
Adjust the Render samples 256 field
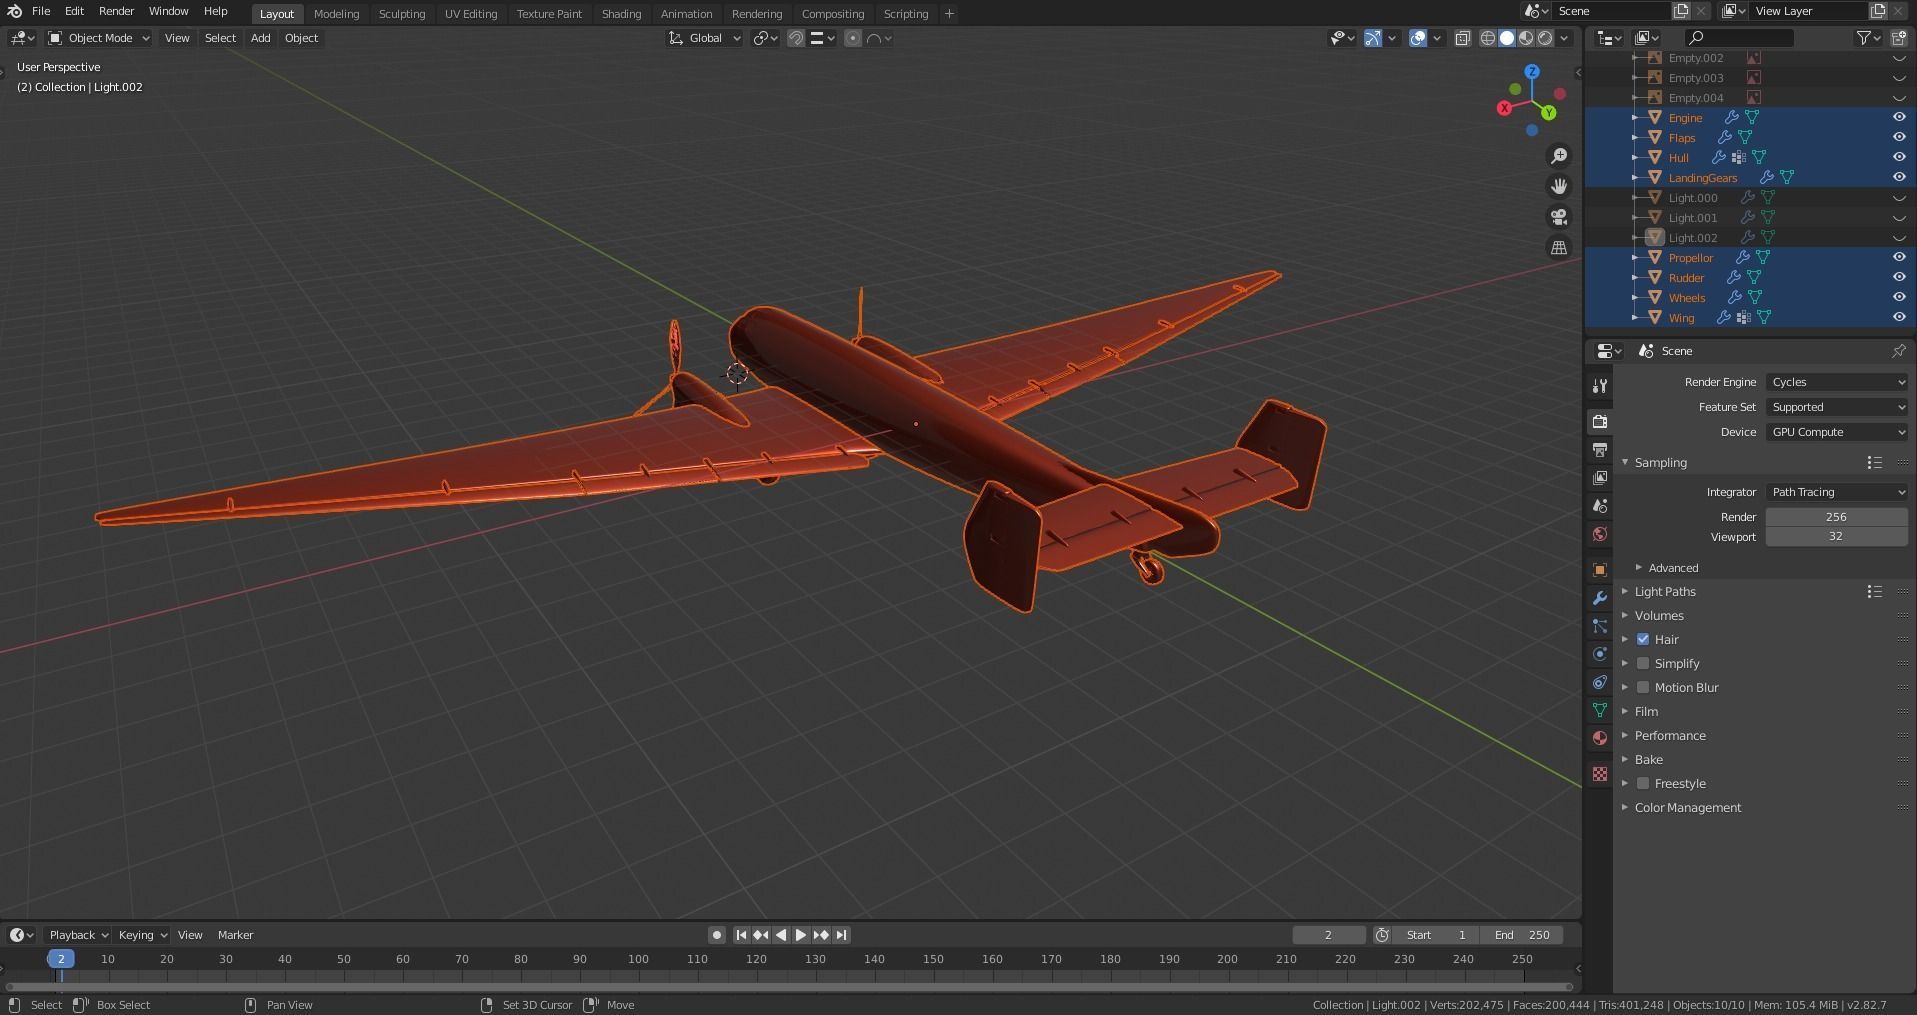click(x=1836, y=517)
